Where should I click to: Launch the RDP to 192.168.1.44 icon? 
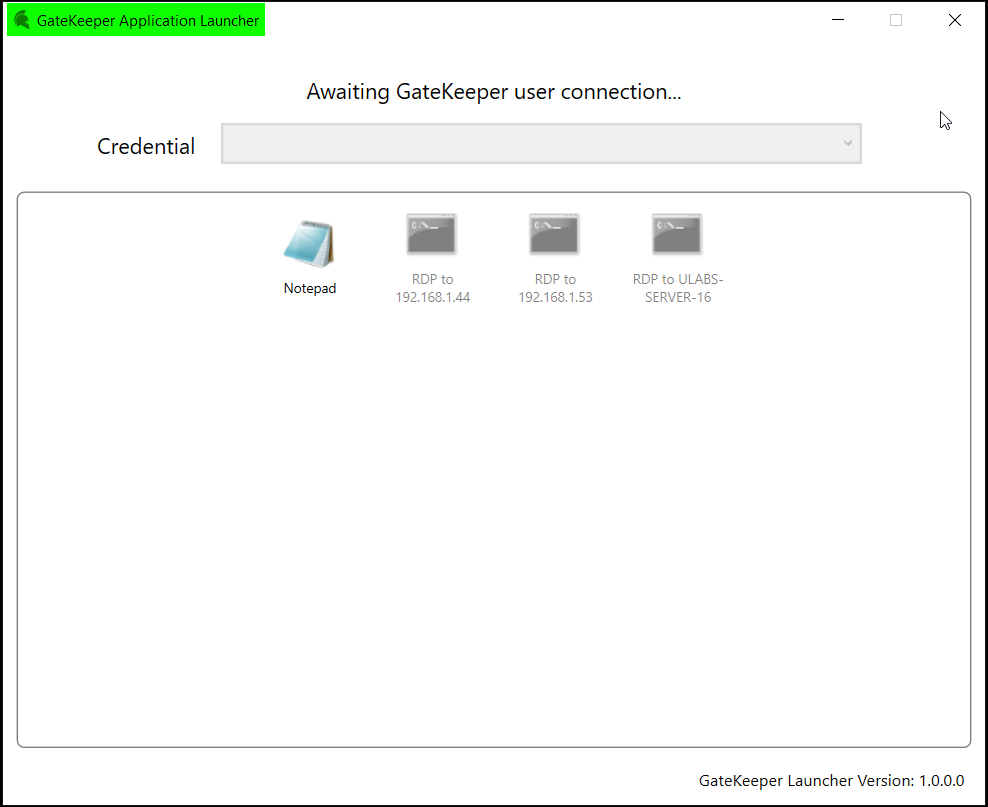point(432,235)
